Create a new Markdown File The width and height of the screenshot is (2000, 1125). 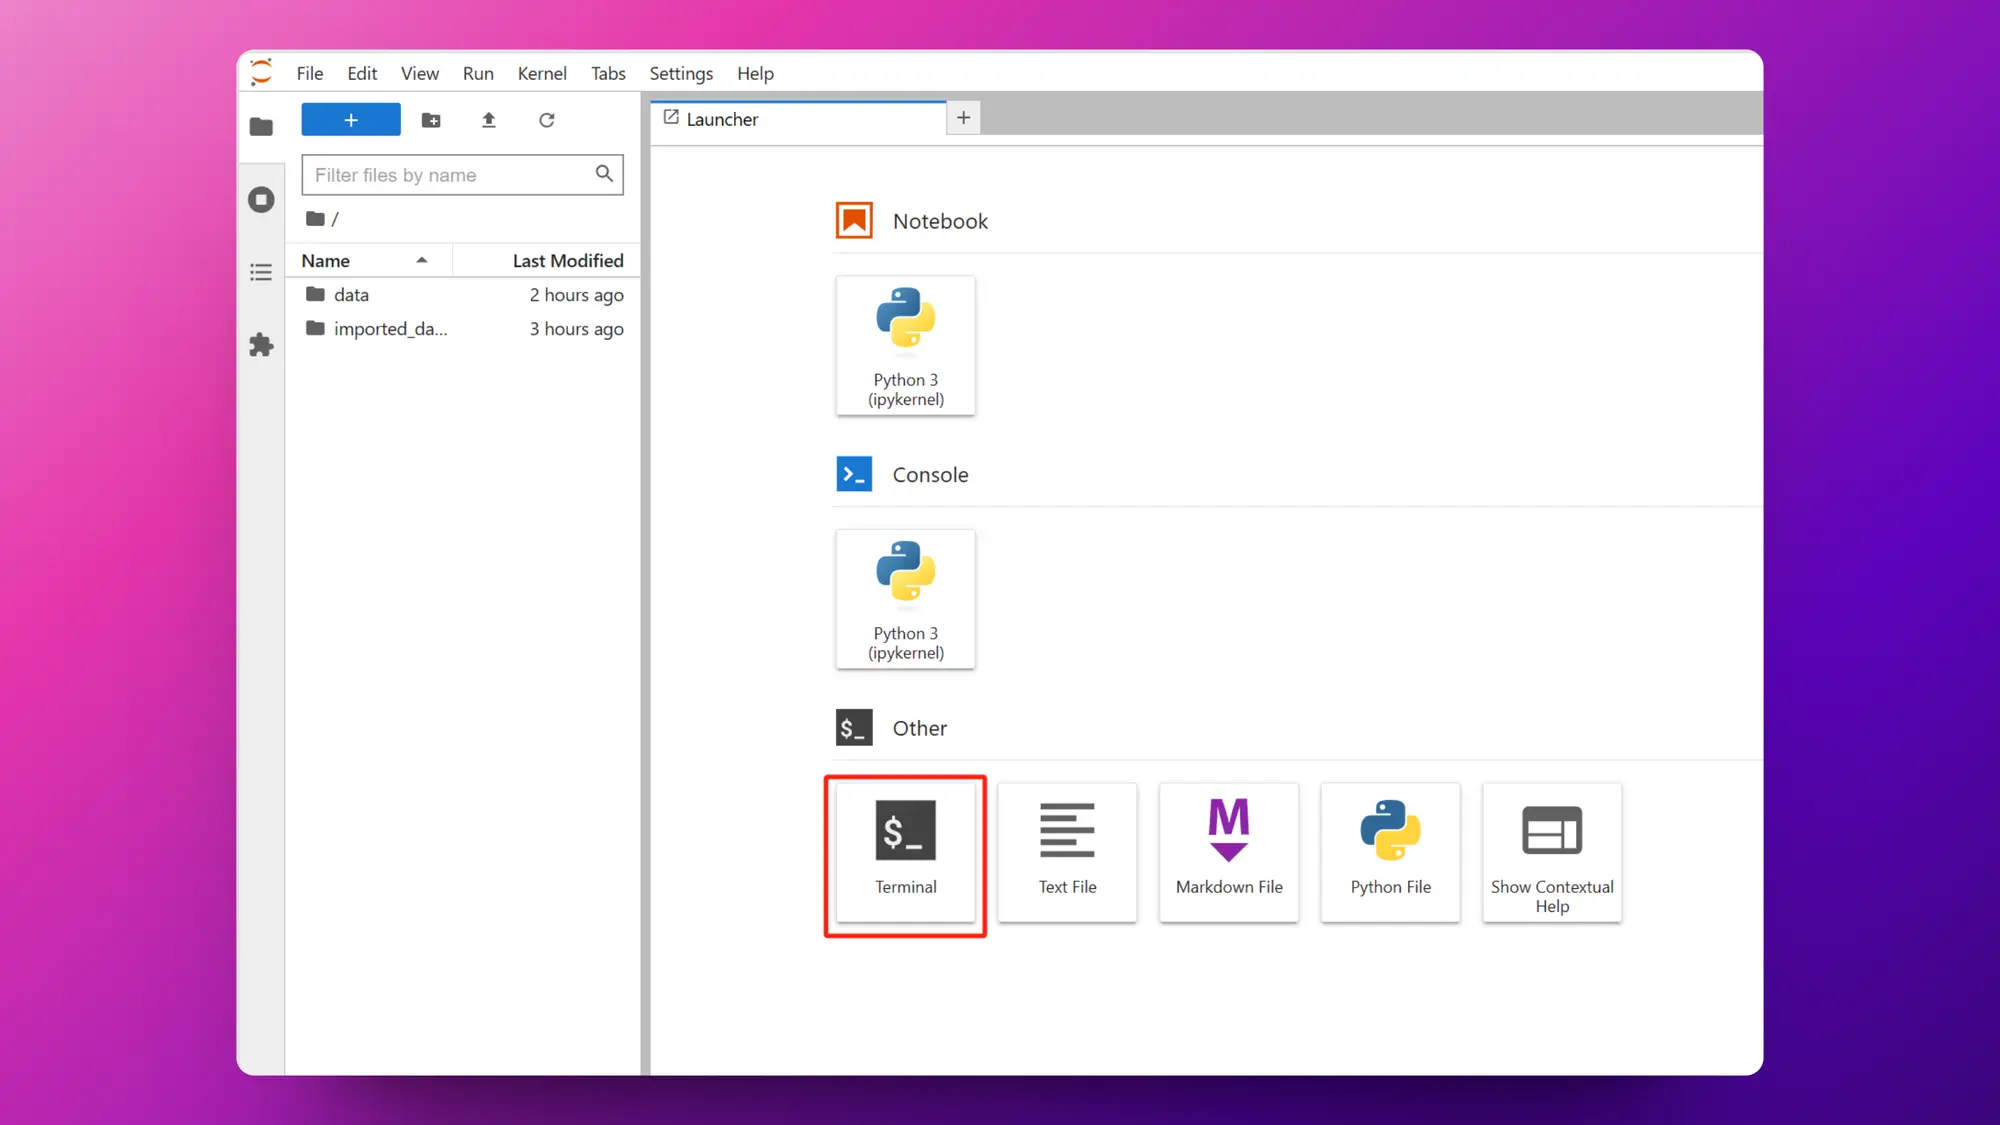[x=1228, y=849]
